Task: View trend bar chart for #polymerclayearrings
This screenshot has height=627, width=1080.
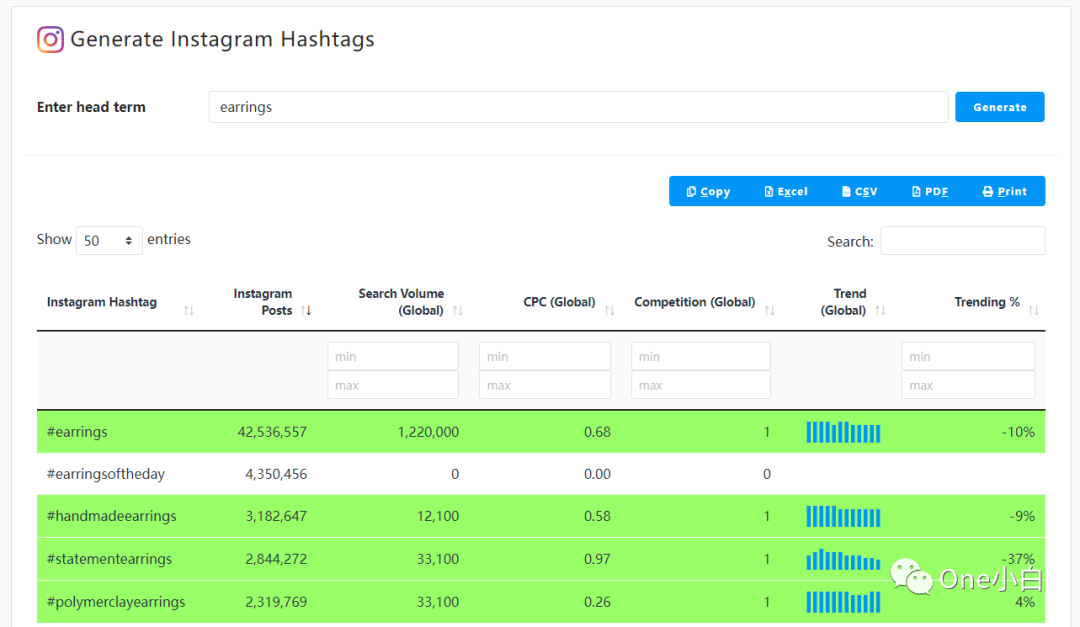Action: (x=843, y=602)
